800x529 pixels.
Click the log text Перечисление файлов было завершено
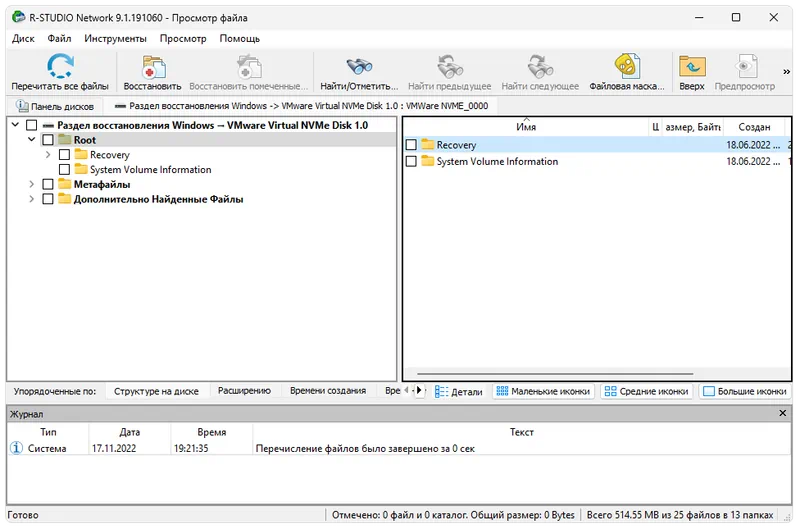[x=365, y=448]
